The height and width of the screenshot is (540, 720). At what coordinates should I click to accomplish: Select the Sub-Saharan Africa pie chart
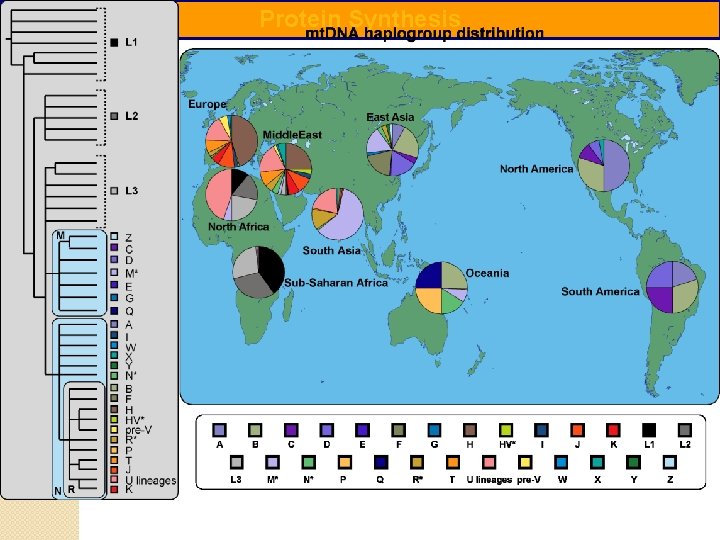tap(259, 272)
